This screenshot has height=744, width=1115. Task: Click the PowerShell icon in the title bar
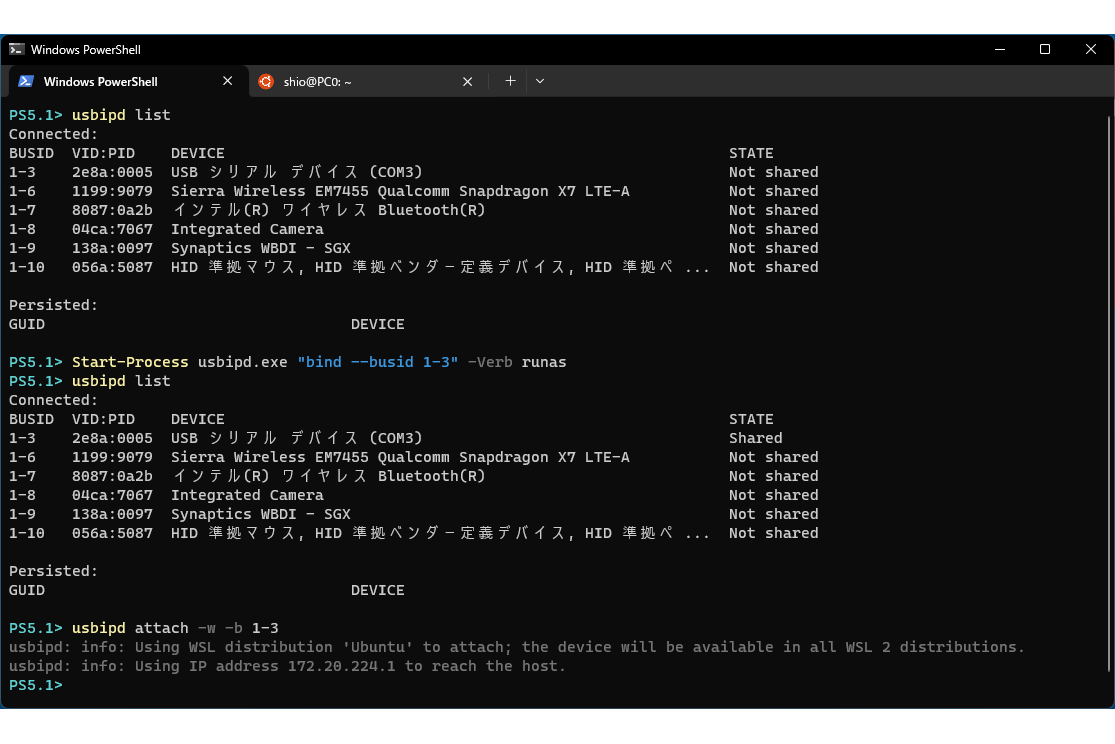click(x=17, y=49)
